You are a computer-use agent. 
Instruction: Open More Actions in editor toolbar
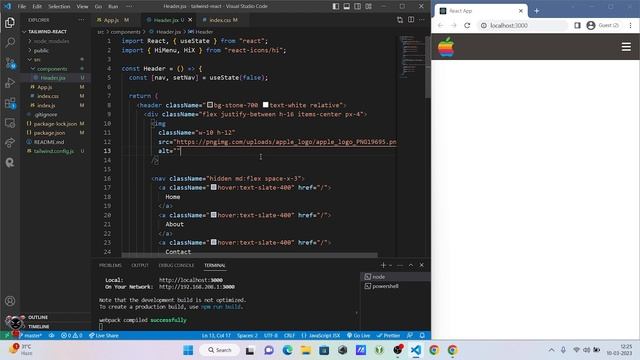click(422, 20)
